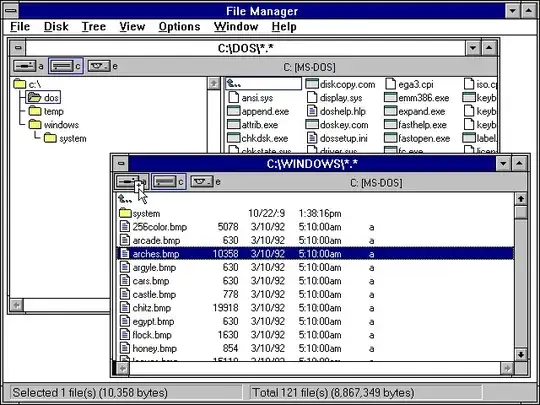Open the Options menu
The width and height of the screenshot is (540, 405).
179,27
